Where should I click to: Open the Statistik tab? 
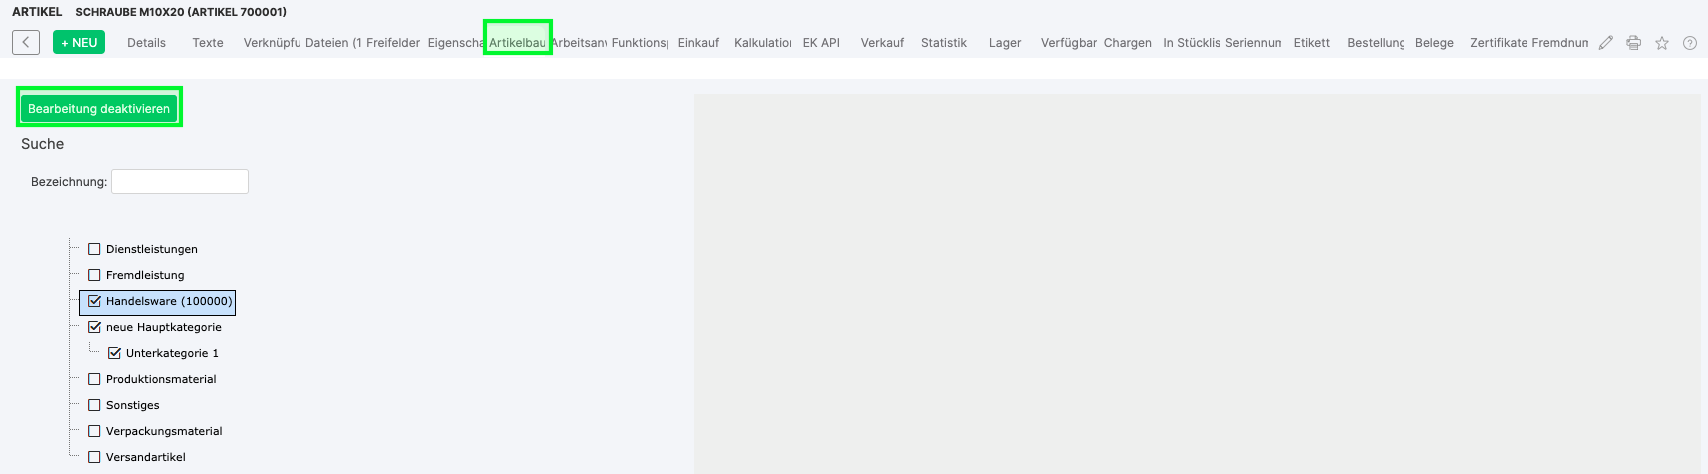pos(943,43)
